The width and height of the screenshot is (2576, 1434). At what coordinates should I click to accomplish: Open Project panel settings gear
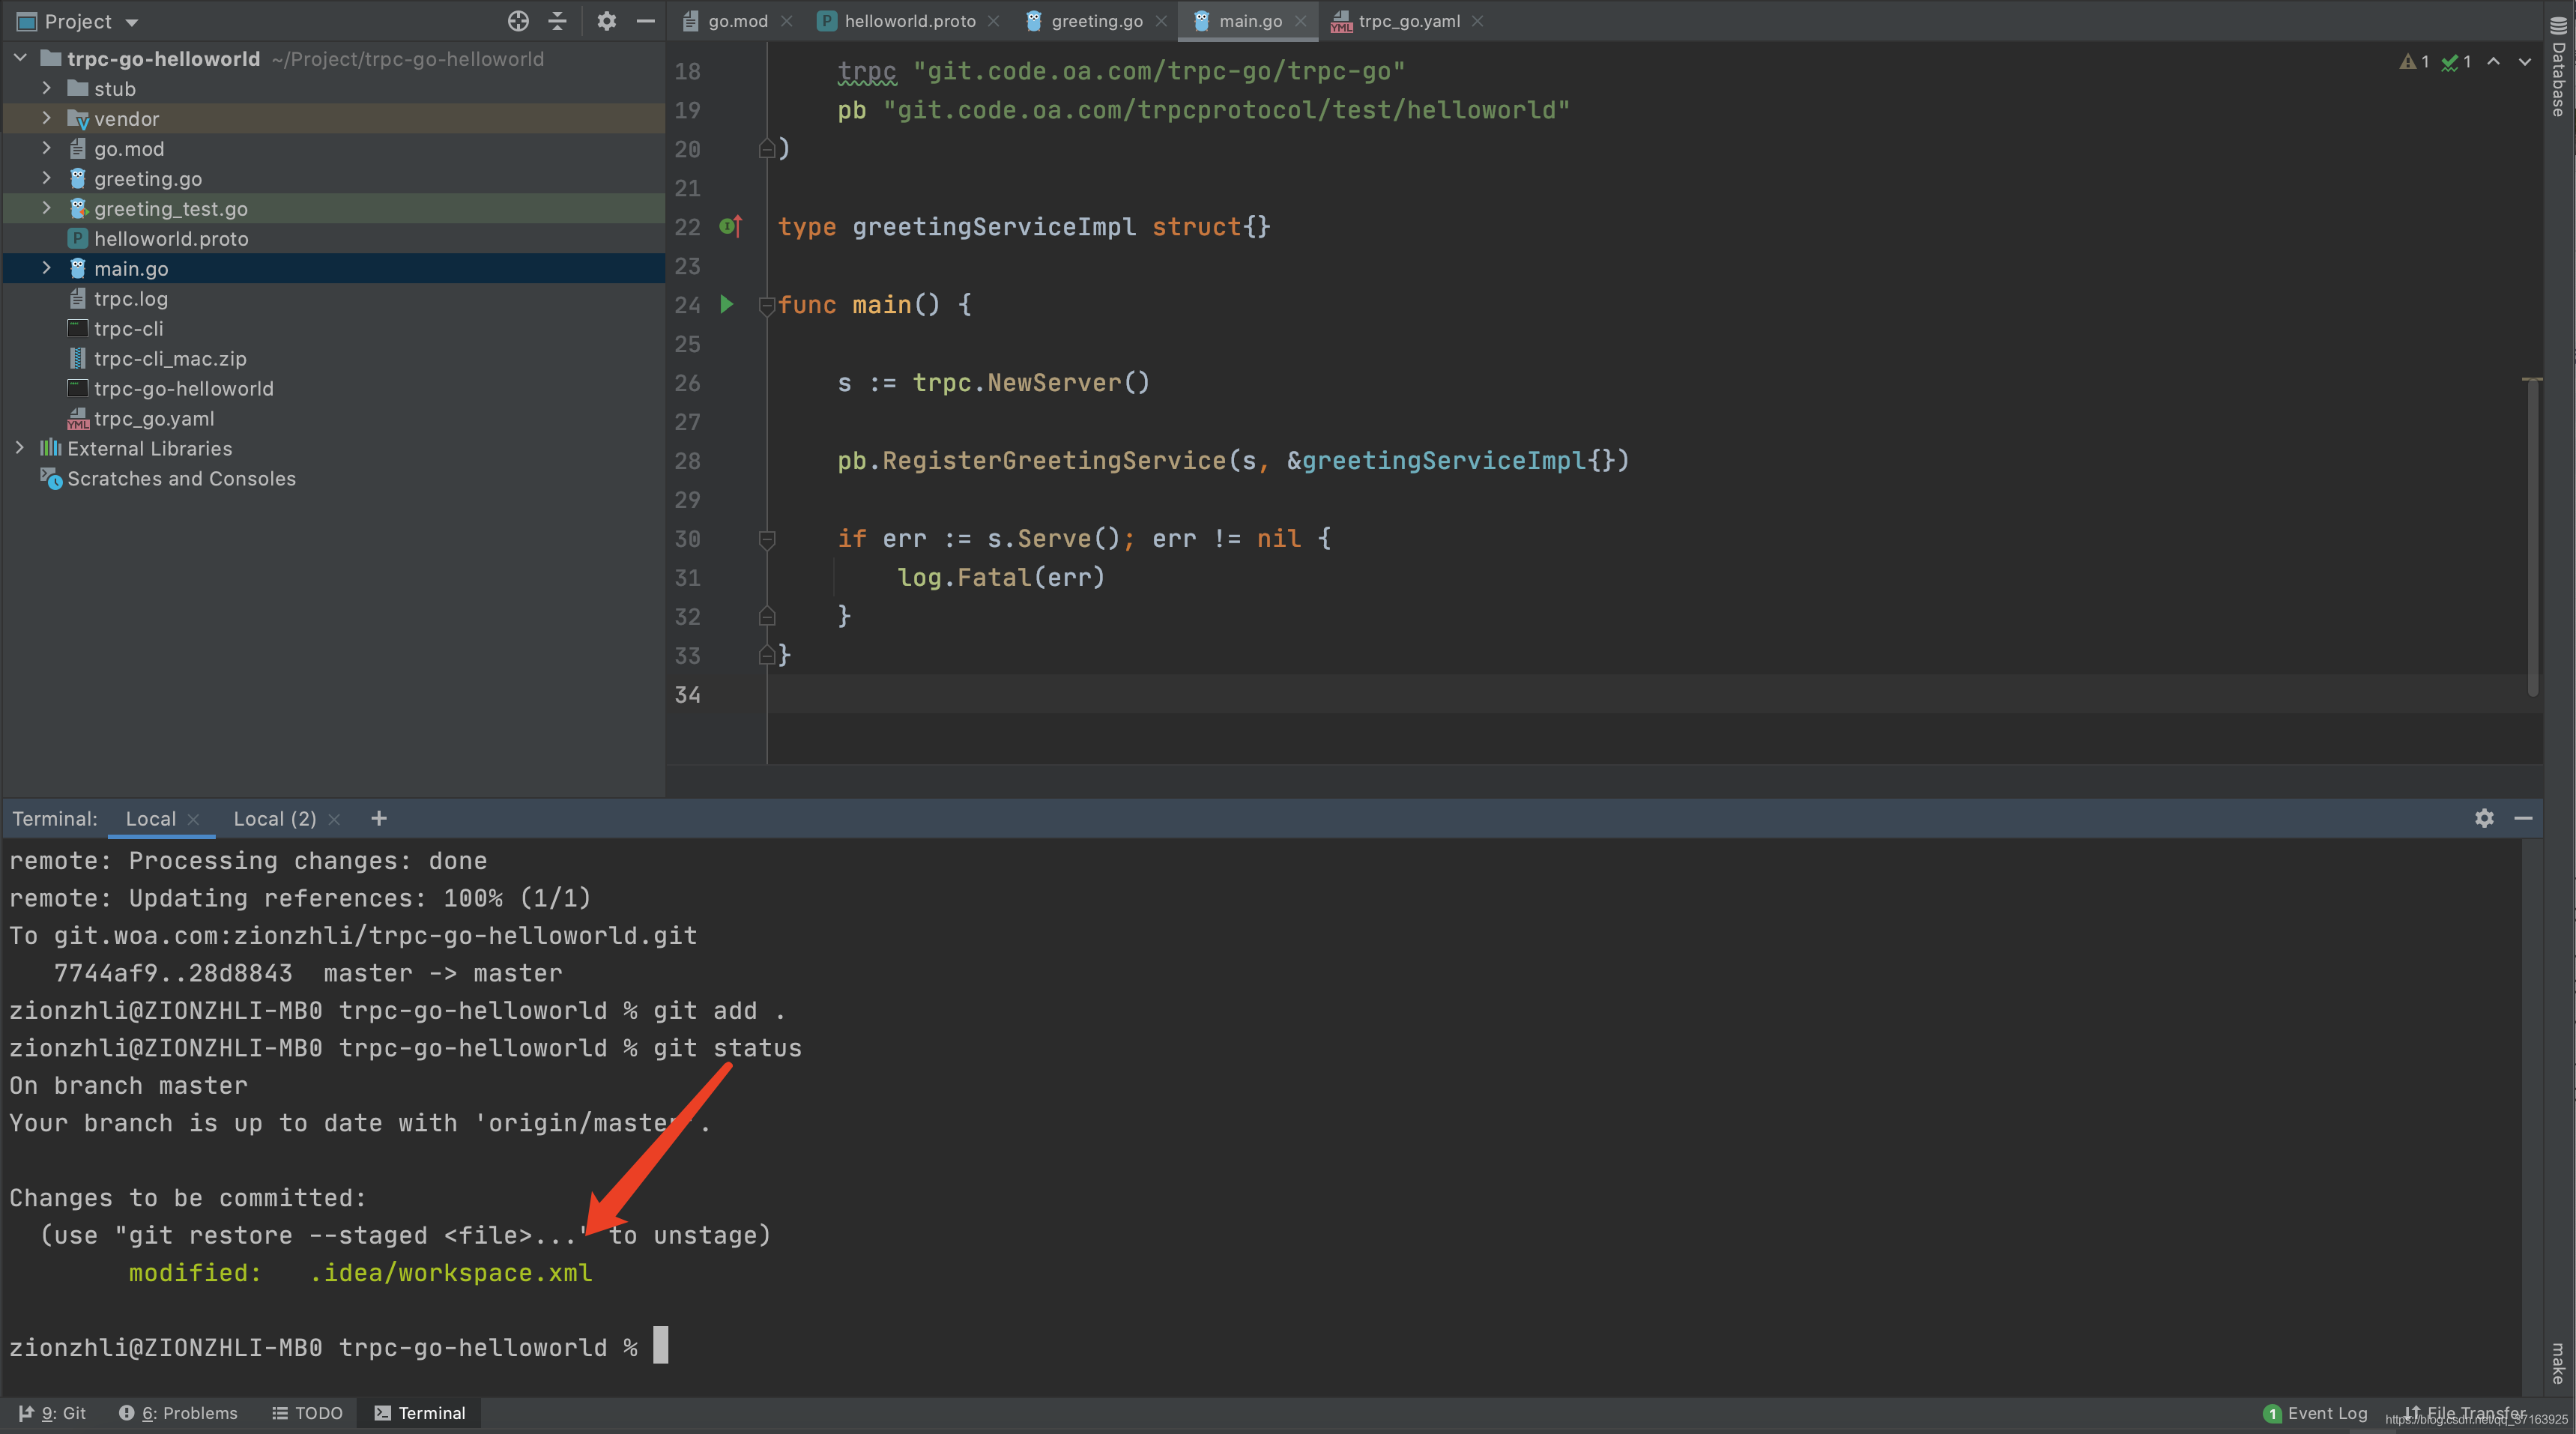click(x=606, y=21)
